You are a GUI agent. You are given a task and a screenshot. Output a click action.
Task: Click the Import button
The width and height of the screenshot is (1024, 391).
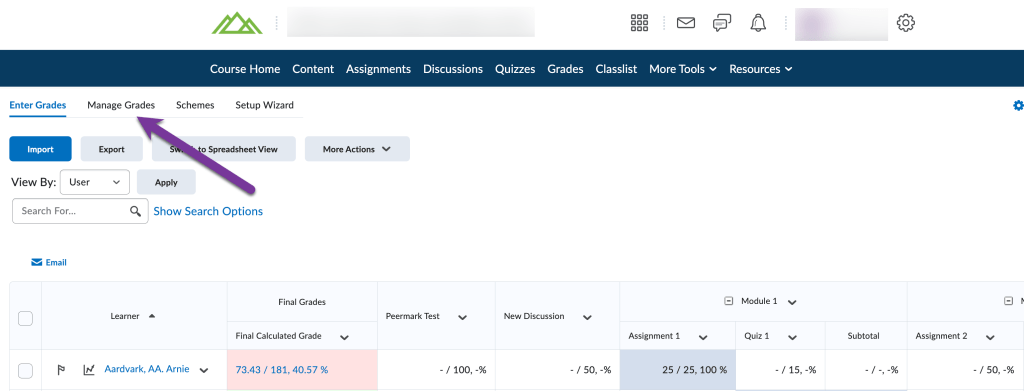tap(40, 149)
